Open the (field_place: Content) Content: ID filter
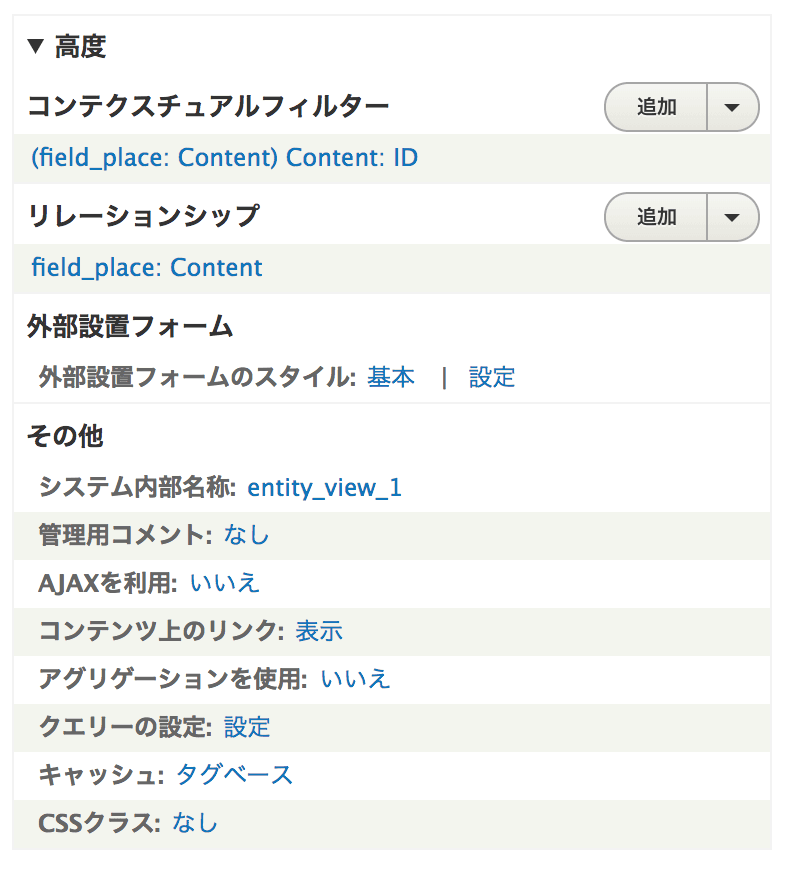 pos(224,158)
